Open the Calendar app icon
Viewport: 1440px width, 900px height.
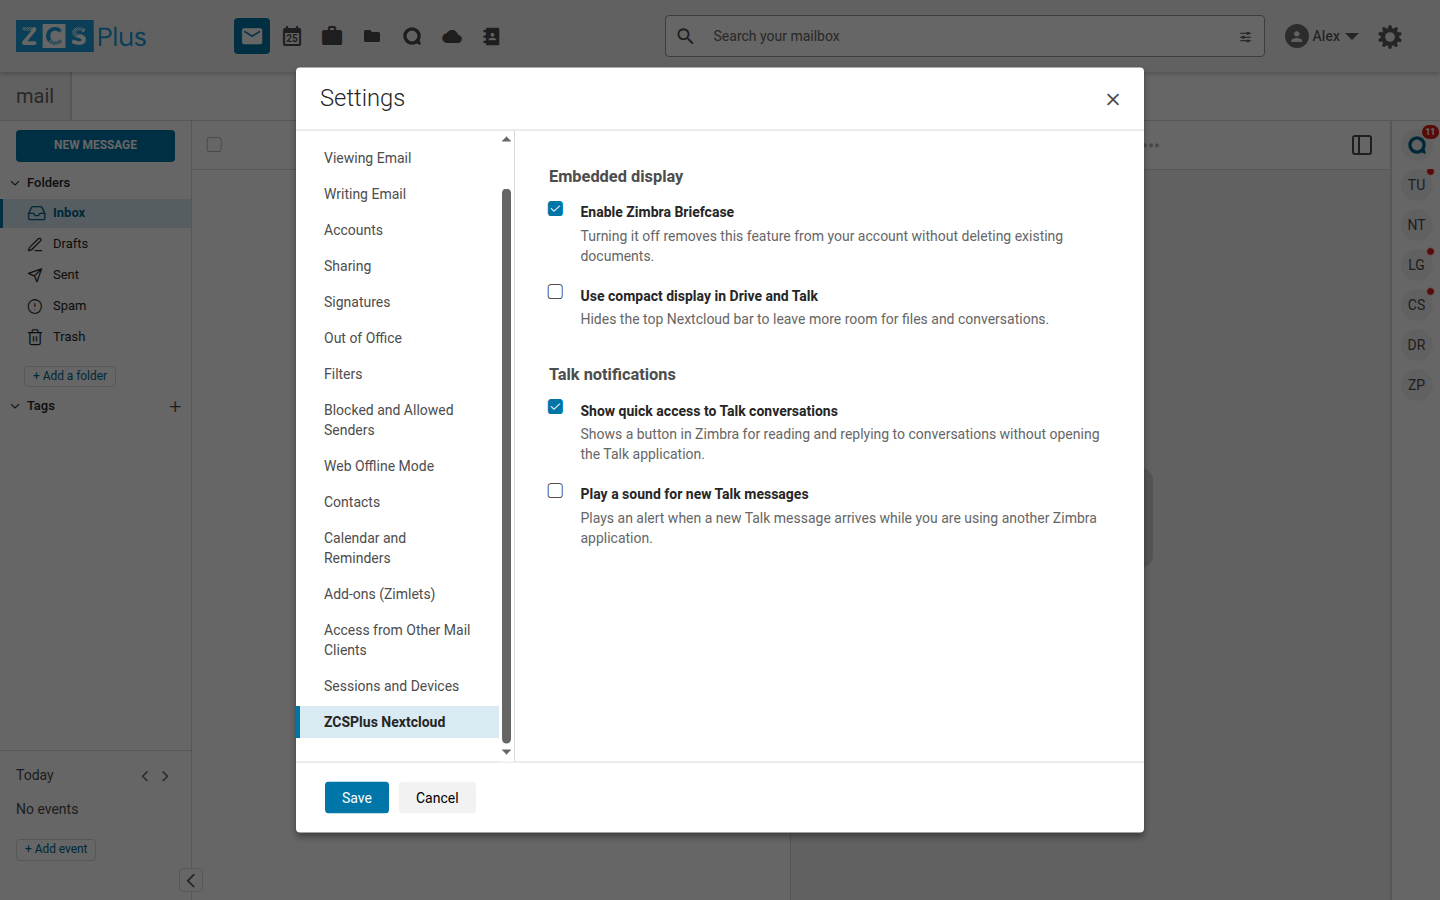[x=292, y=36]
